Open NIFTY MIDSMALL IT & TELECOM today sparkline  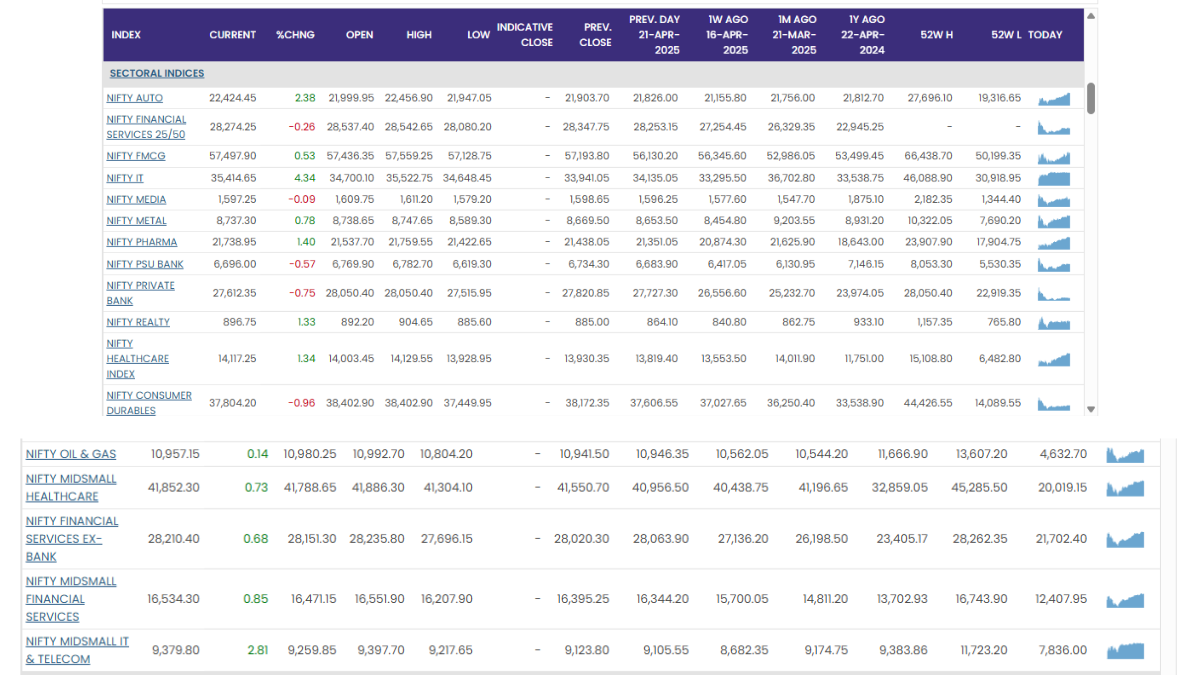[1124, 650]
